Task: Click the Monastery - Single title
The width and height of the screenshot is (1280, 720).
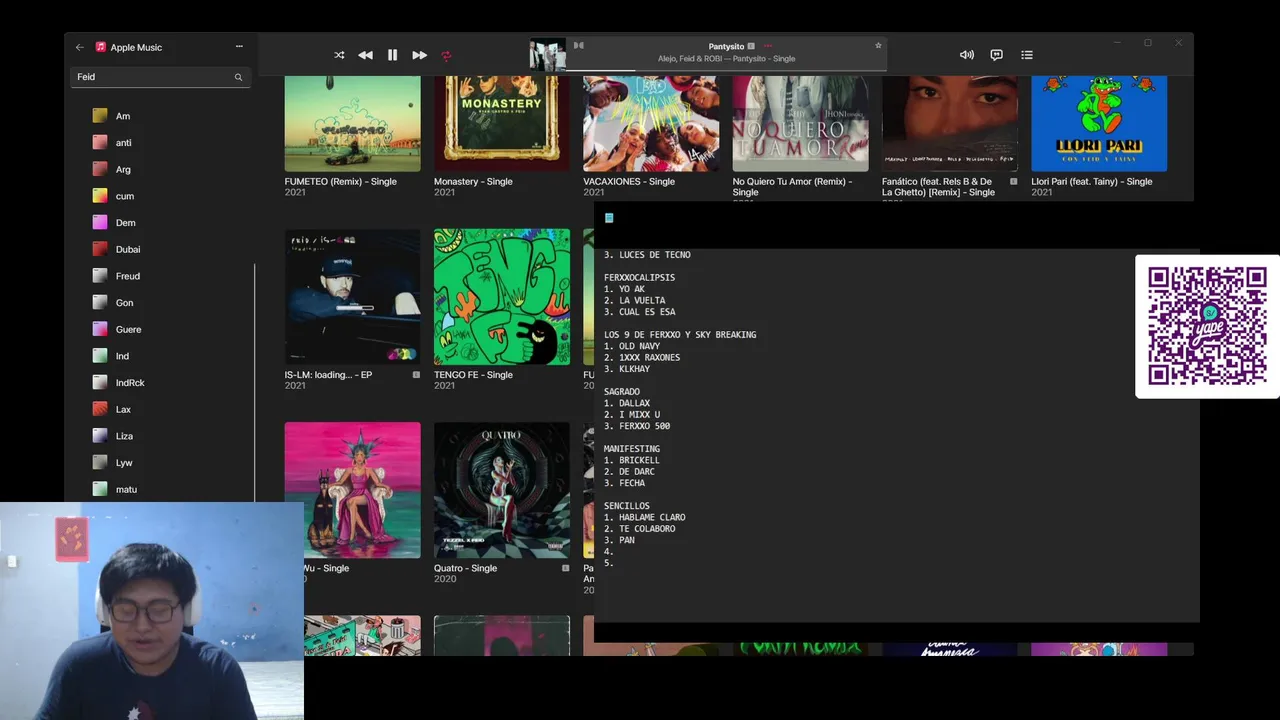Action: point(473,182)
